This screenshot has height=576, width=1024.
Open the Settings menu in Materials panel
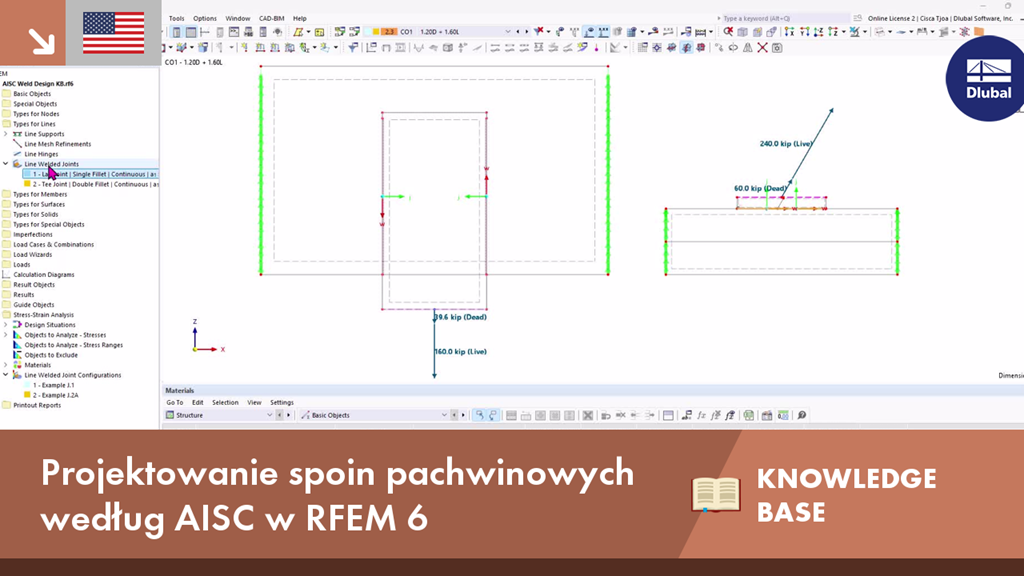point(281,402)
